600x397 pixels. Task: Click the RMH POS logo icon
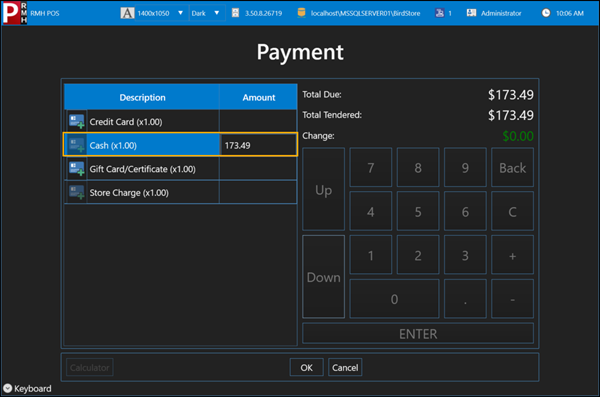(14, 13)
